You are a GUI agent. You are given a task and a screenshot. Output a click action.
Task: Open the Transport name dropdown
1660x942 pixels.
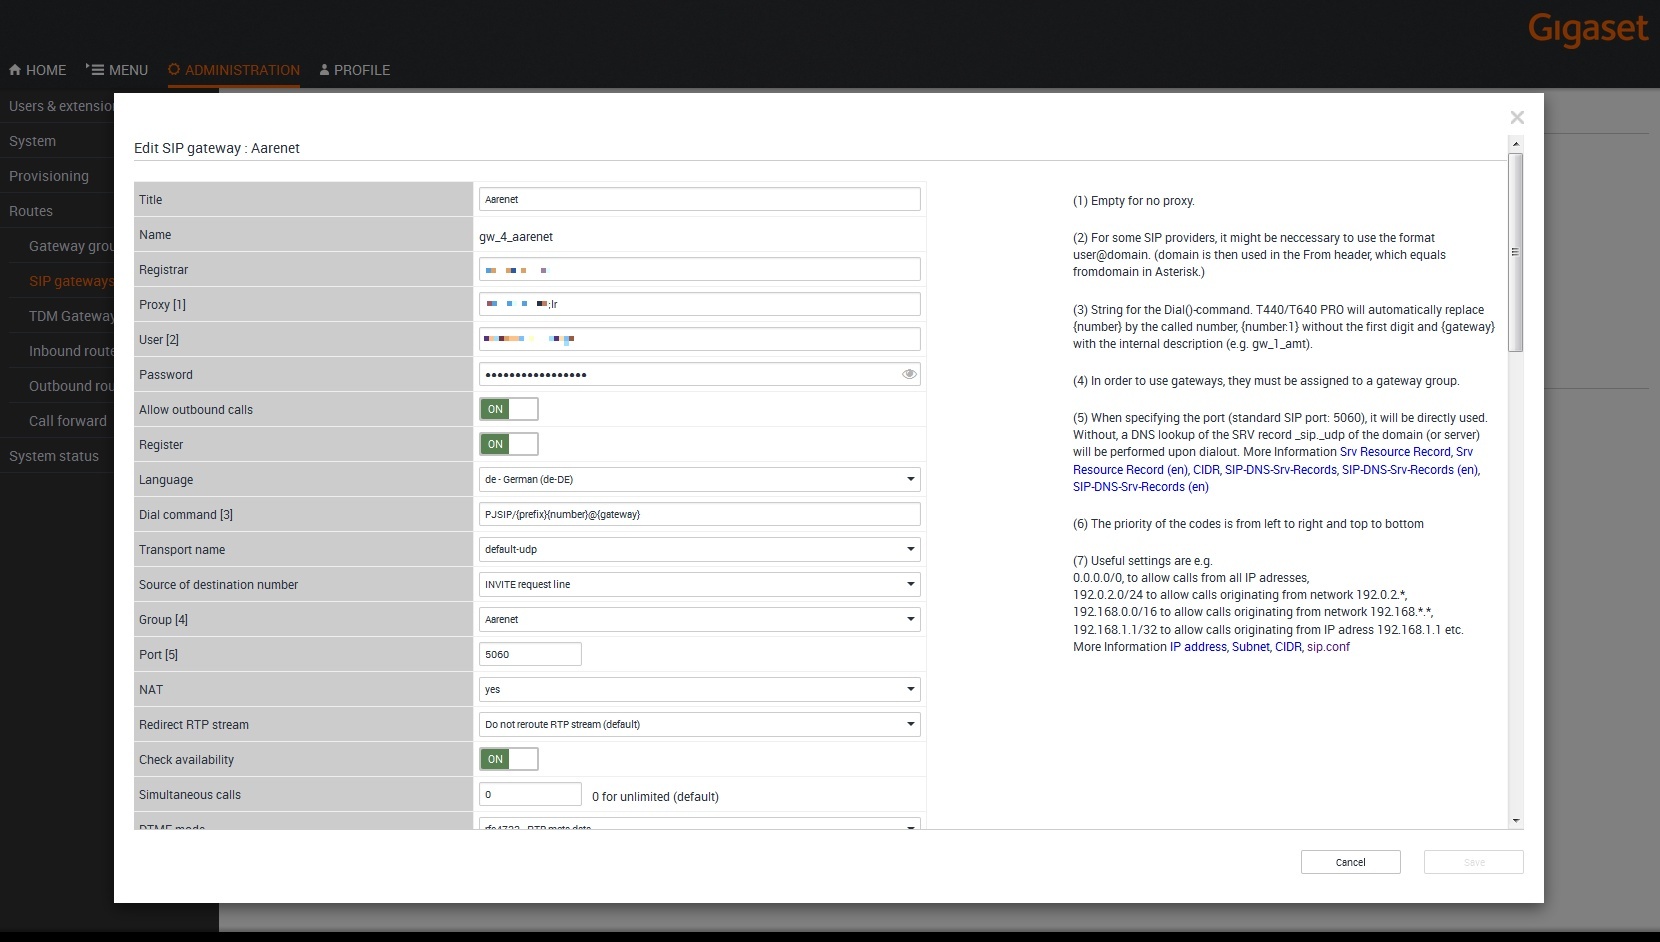pos(700,549)
